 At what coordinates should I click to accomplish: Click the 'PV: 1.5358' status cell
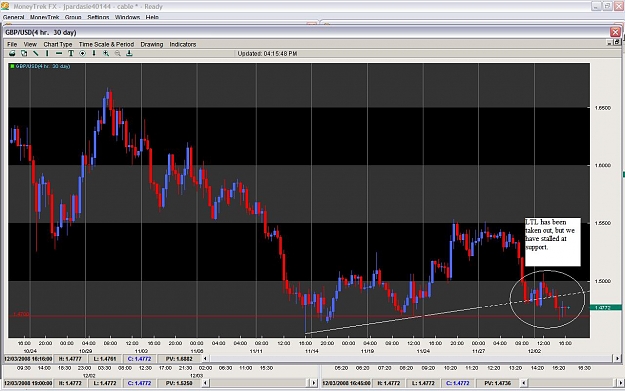pos(179,383)
